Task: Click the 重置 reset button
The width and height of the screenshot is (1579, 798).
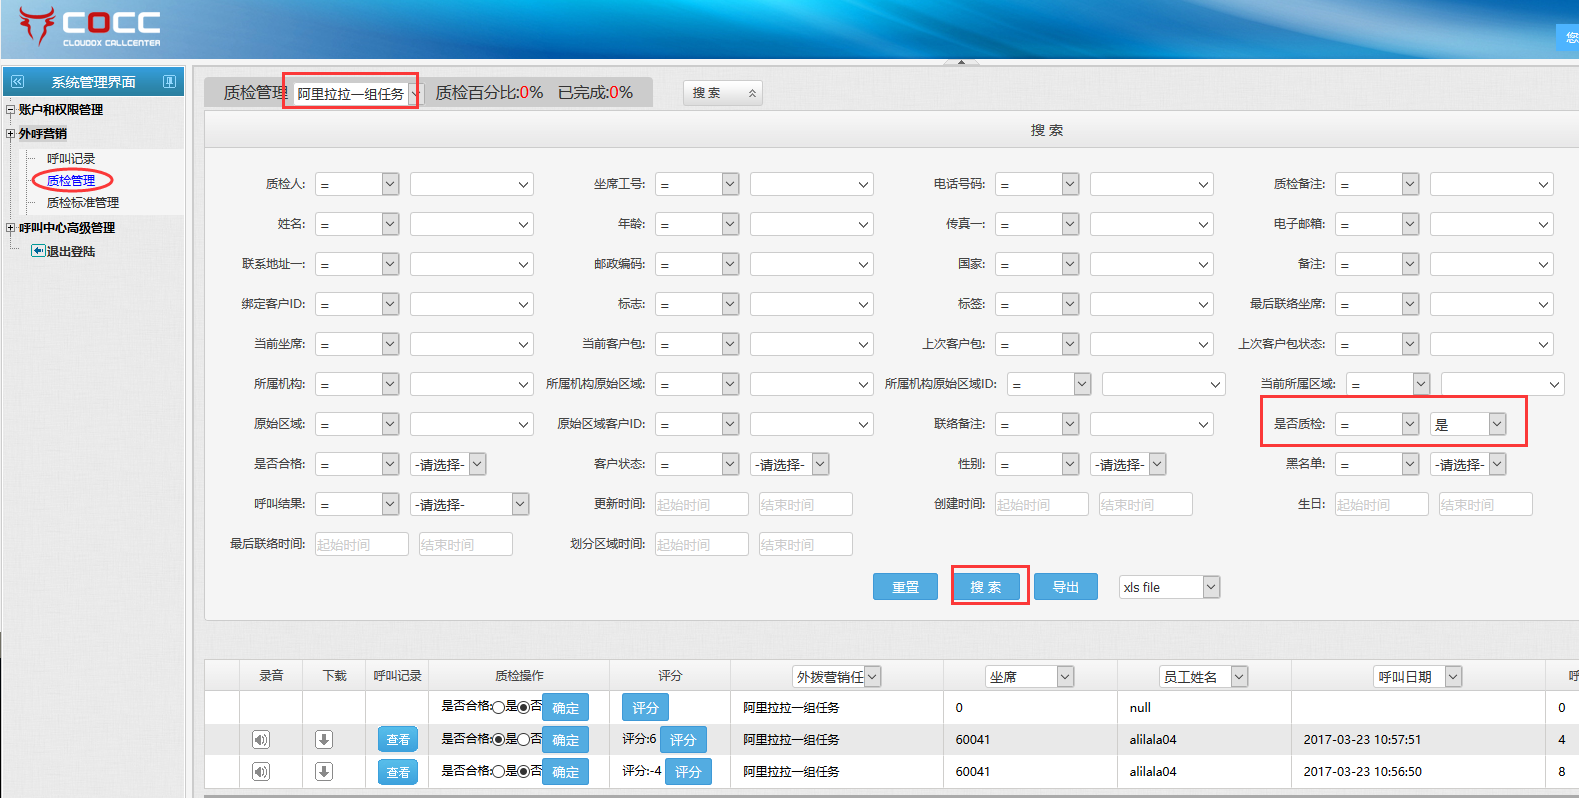Action: pos(905,587)
